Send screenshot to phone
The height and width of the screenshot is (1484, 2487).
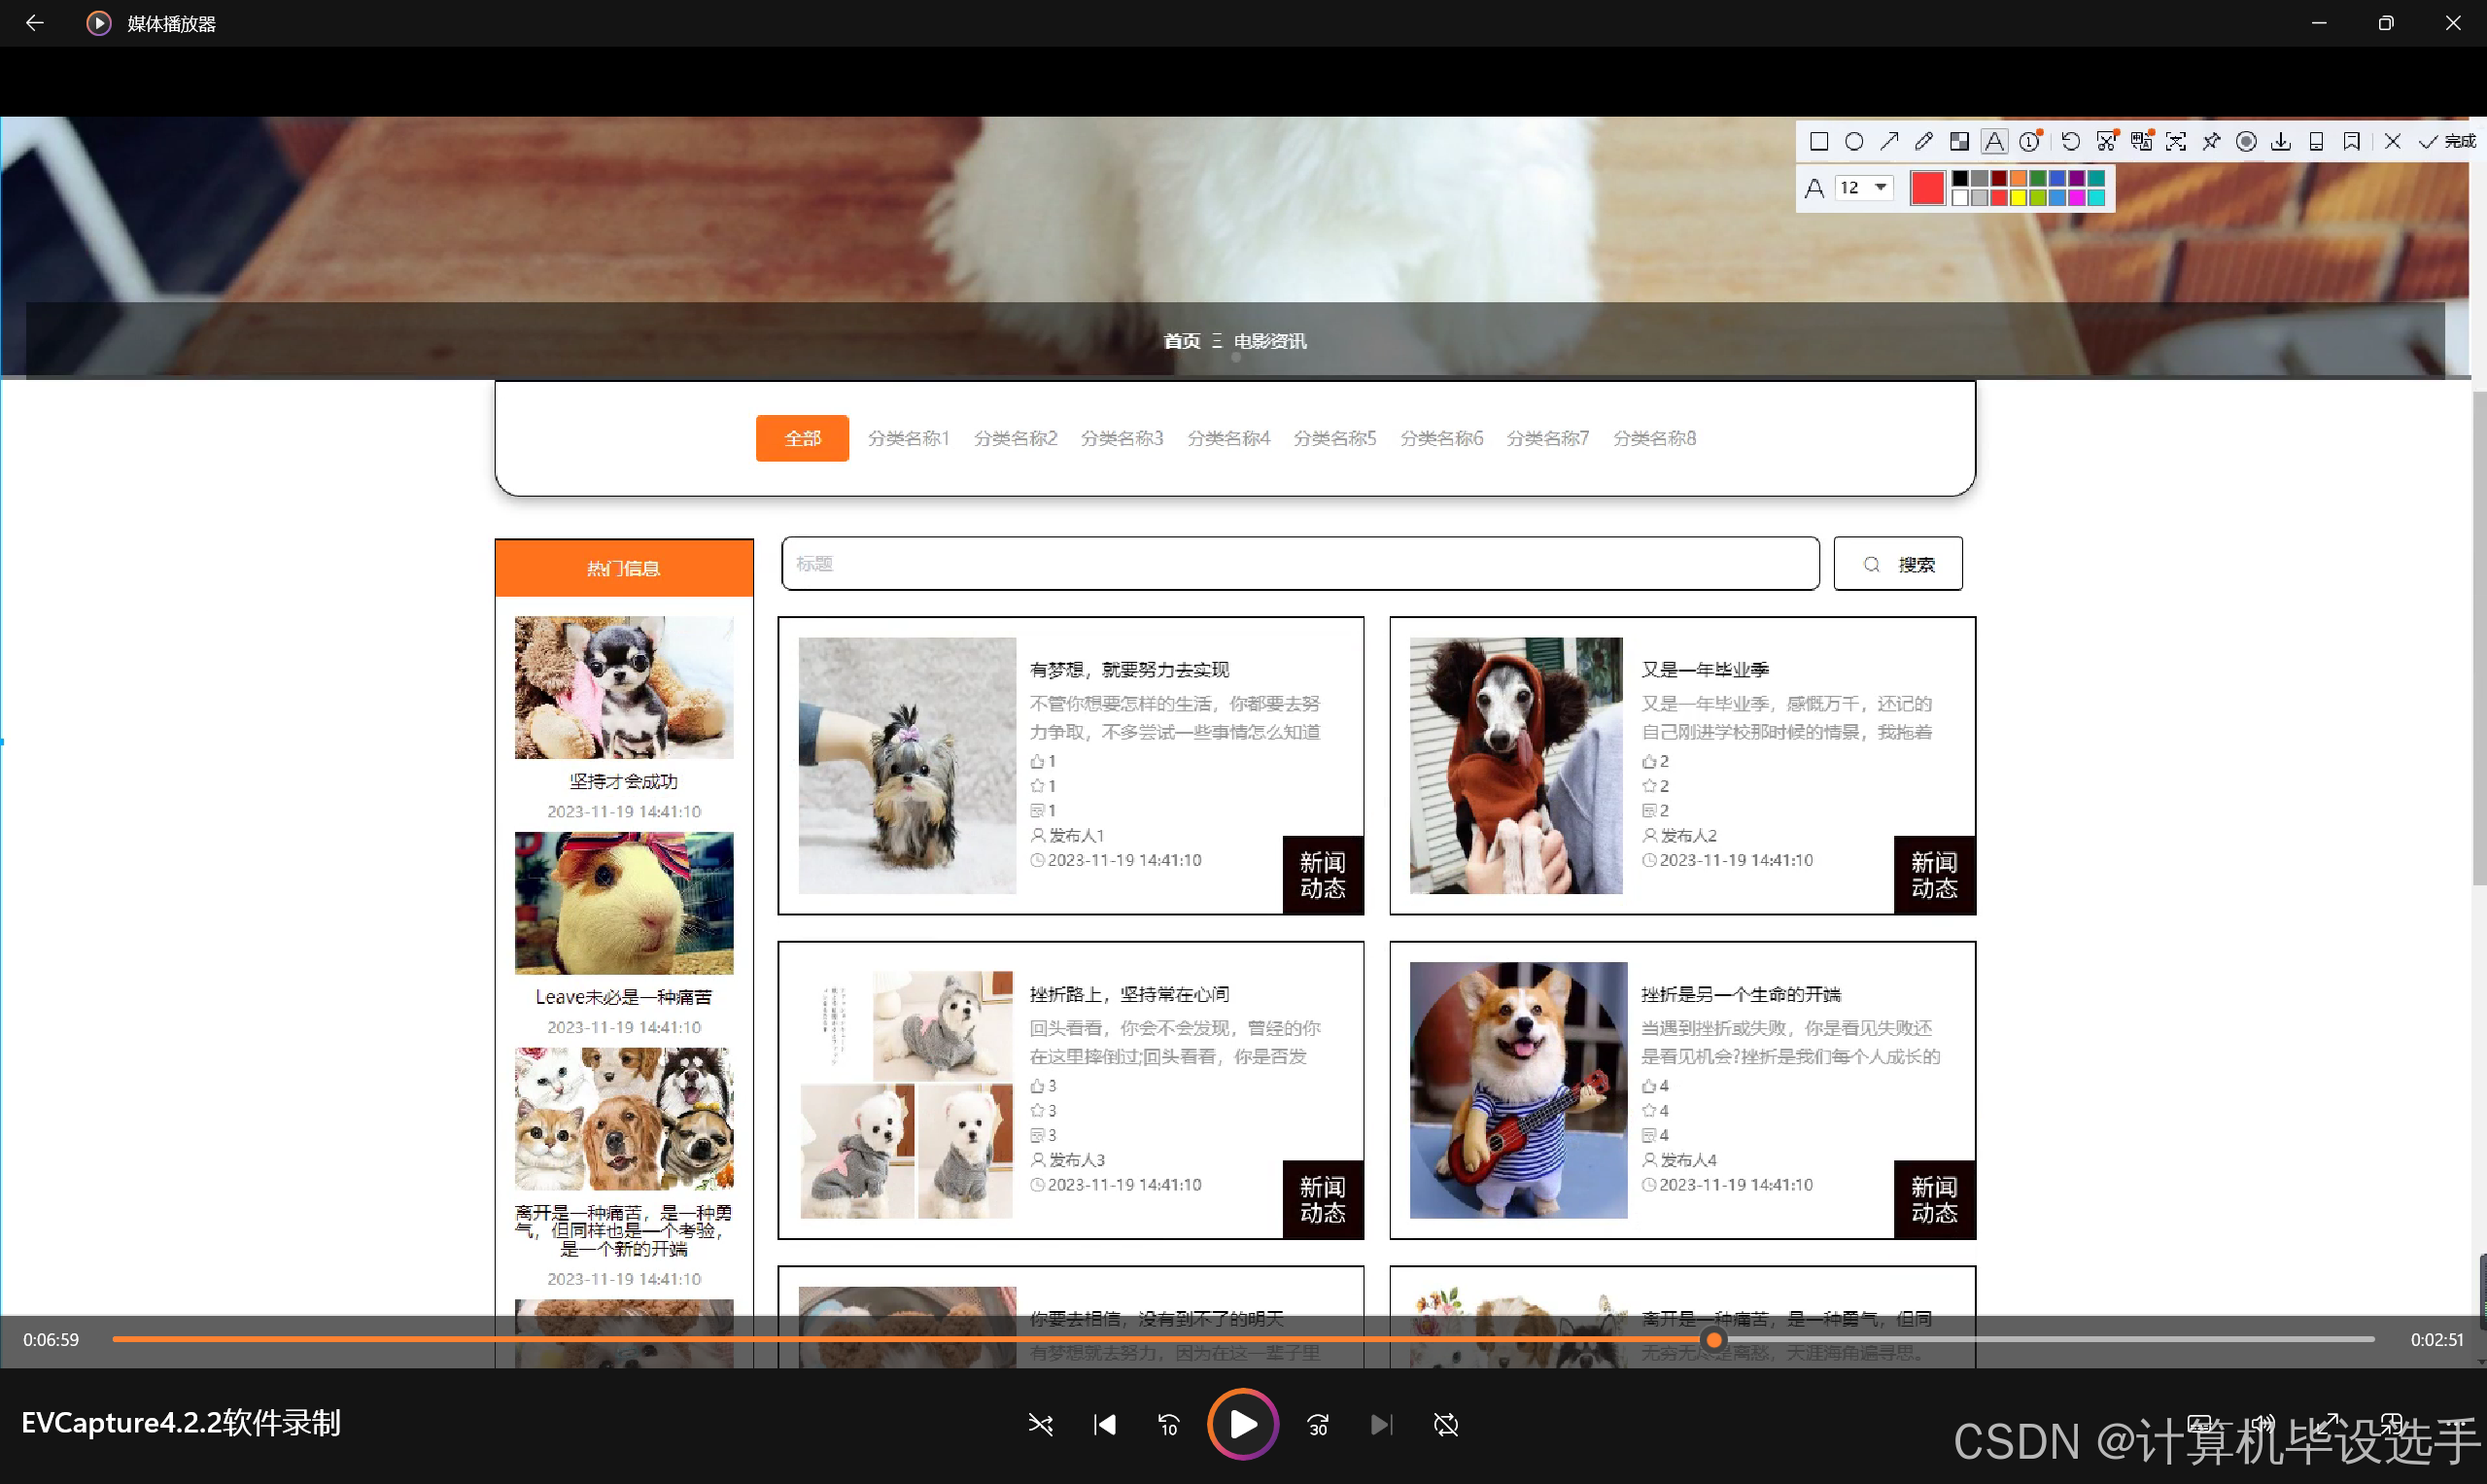tap(2316, 142)
